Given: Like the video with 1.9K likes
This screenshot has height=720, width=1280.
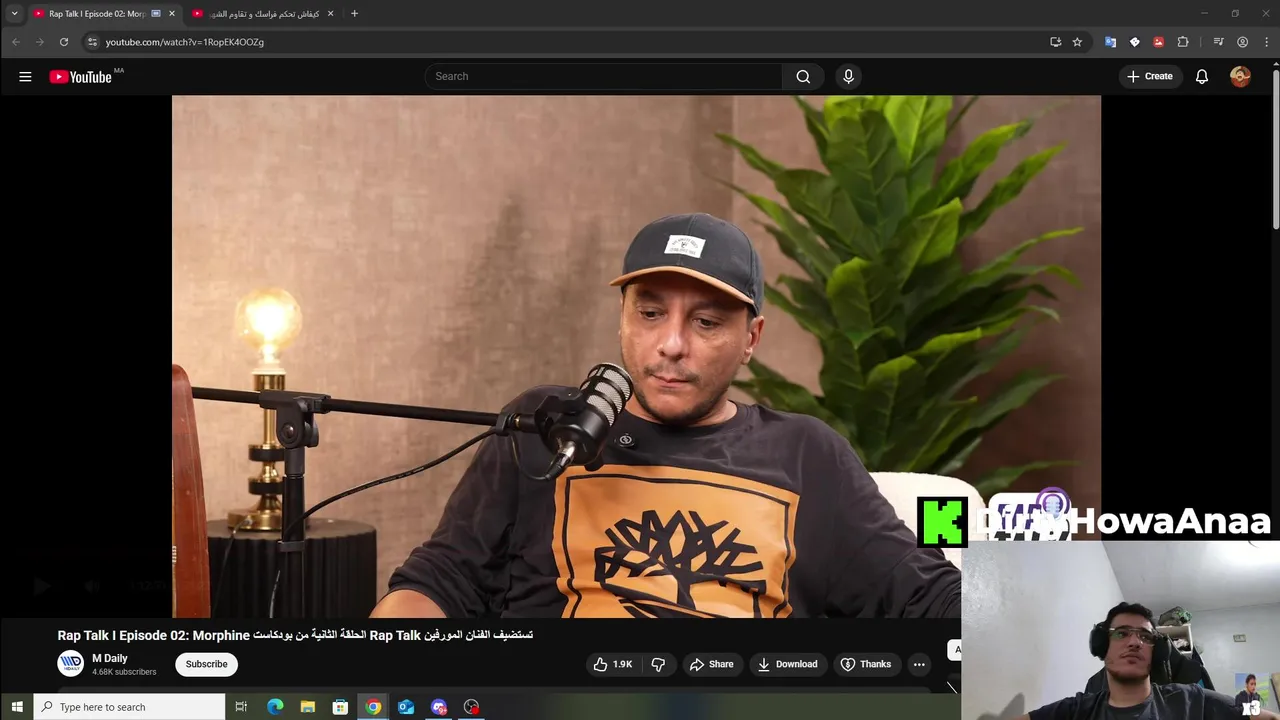Looking at the screenshot, I should click(612, 664).
